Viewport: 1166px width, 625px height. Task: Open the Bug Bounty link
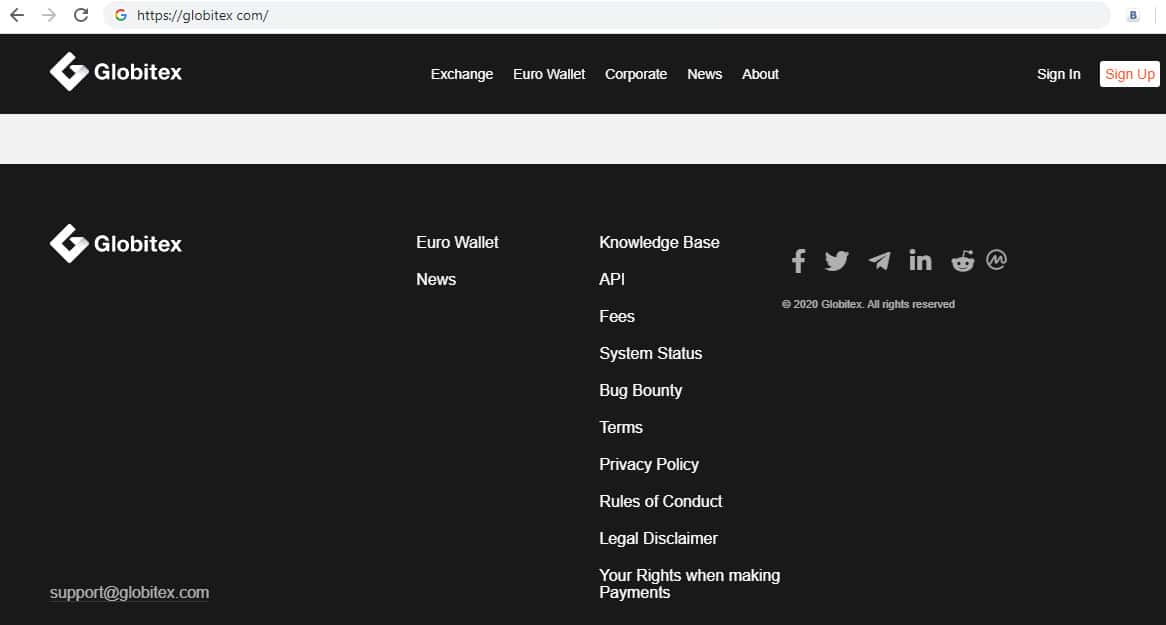coord(640,391)
